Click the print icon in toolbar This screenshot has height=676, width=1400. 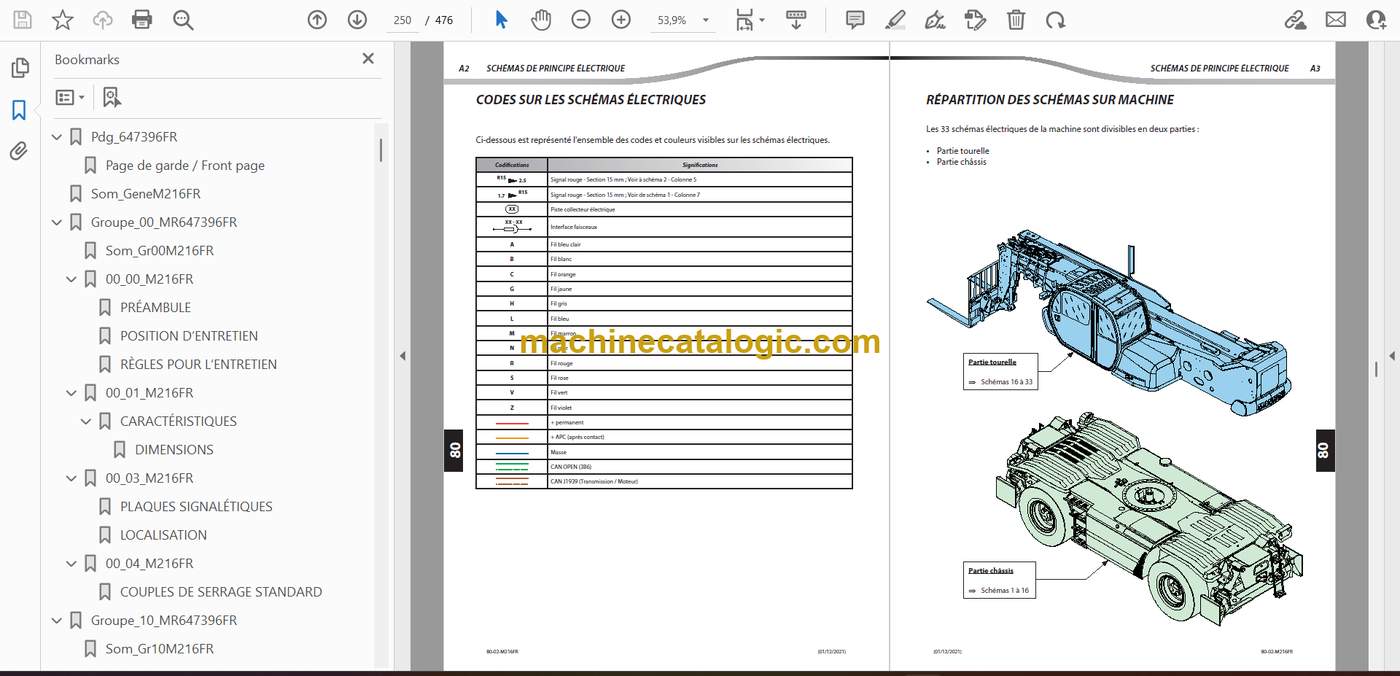click(142, 19)
